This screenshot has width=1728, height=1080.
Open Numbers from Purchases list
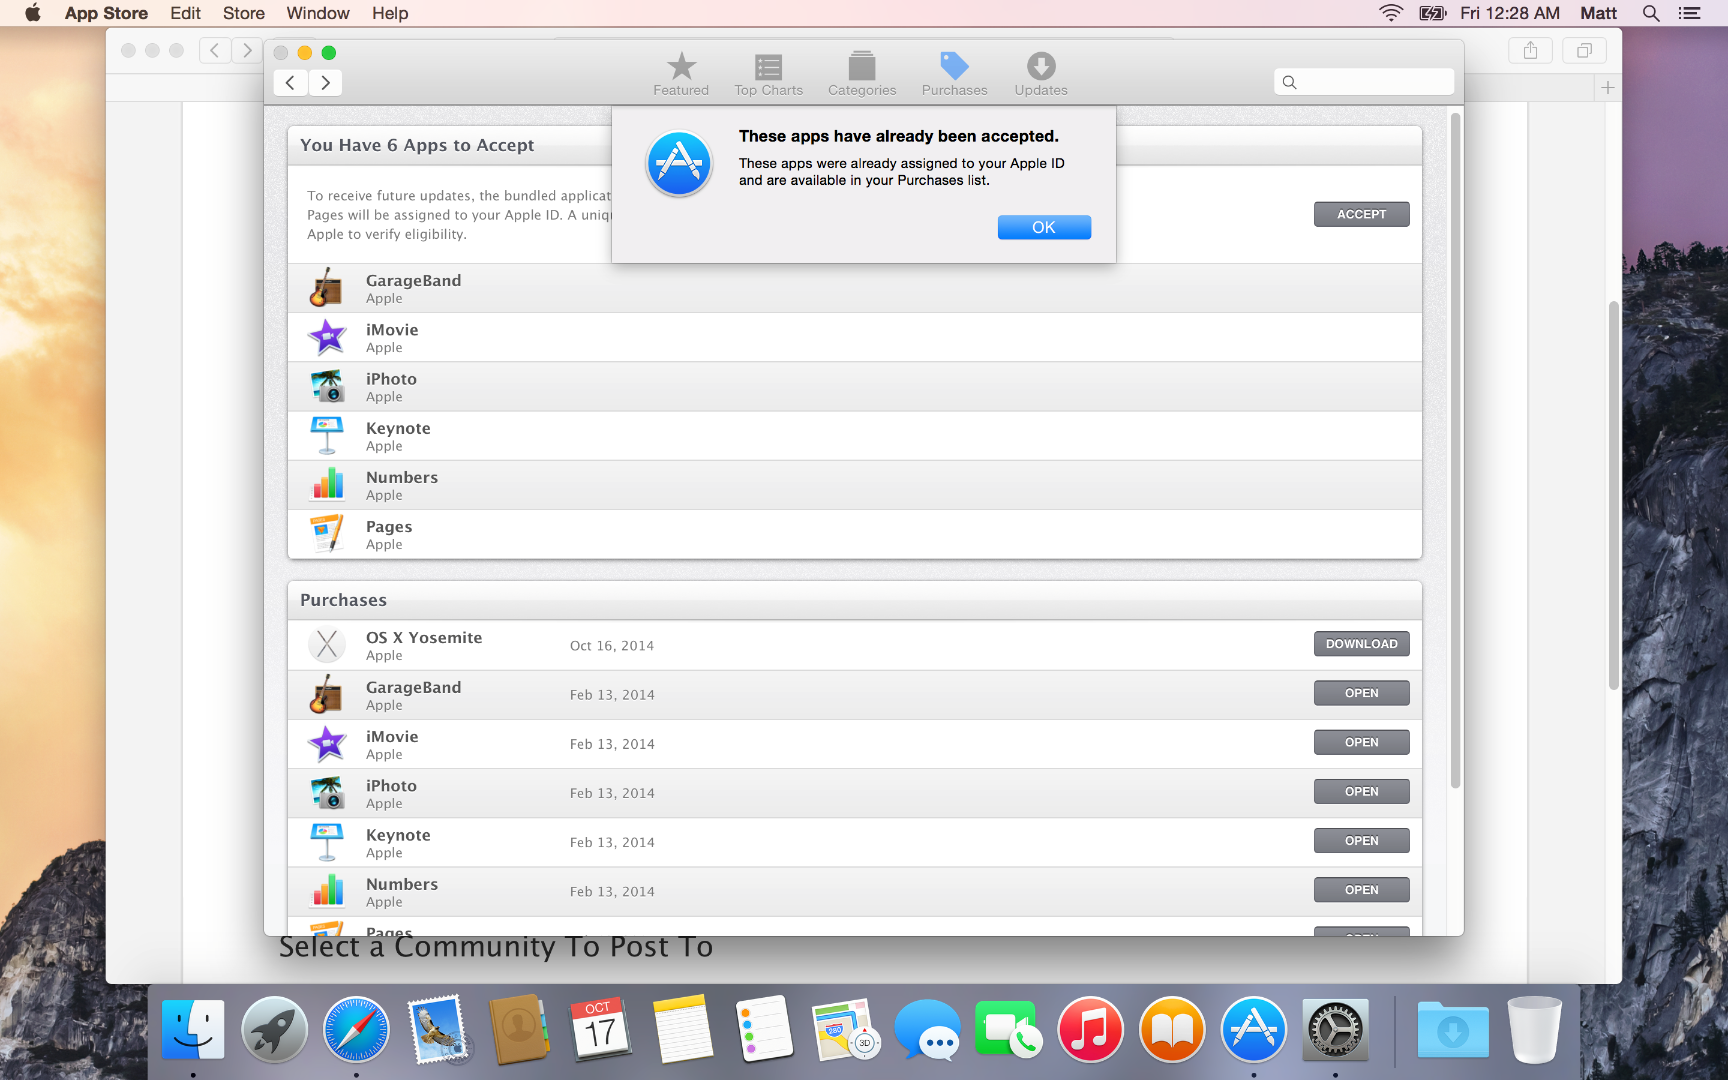click(1361, 890)
